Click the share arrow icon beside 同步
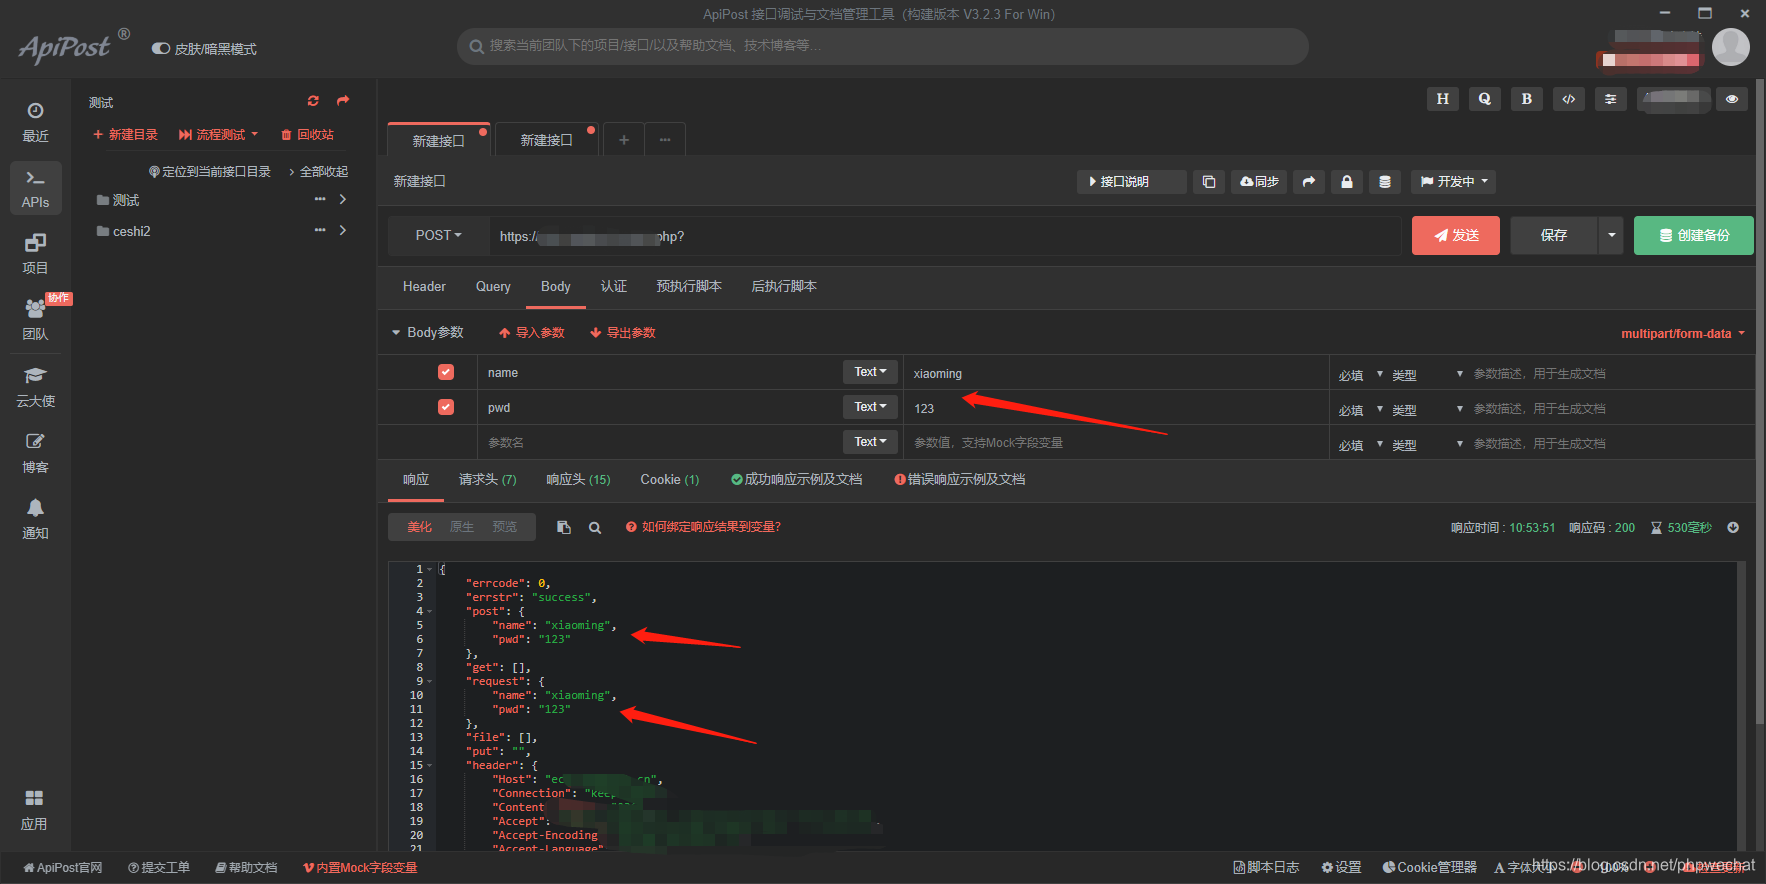The image size is (1766, 884). 1308,182
